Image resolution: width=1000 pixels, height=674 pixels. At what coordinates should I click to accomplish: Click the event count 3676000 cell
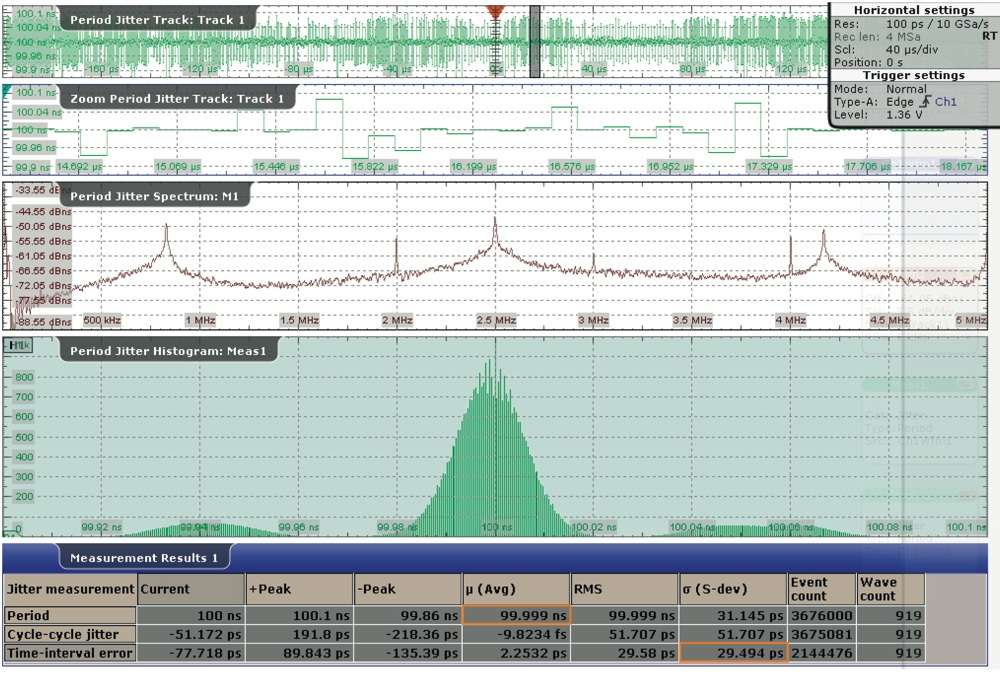tap(821, 615)
